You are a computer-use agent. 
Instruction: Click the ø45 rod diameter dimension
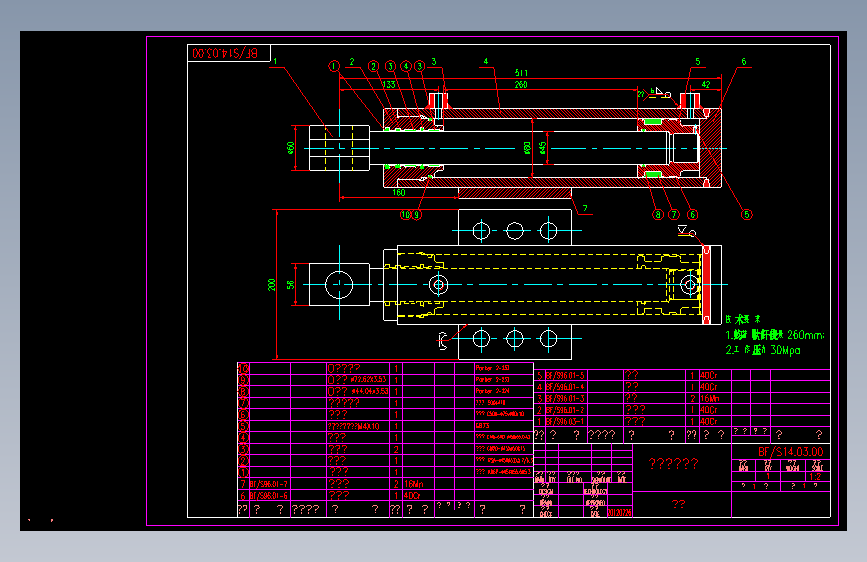coord(542,148)
